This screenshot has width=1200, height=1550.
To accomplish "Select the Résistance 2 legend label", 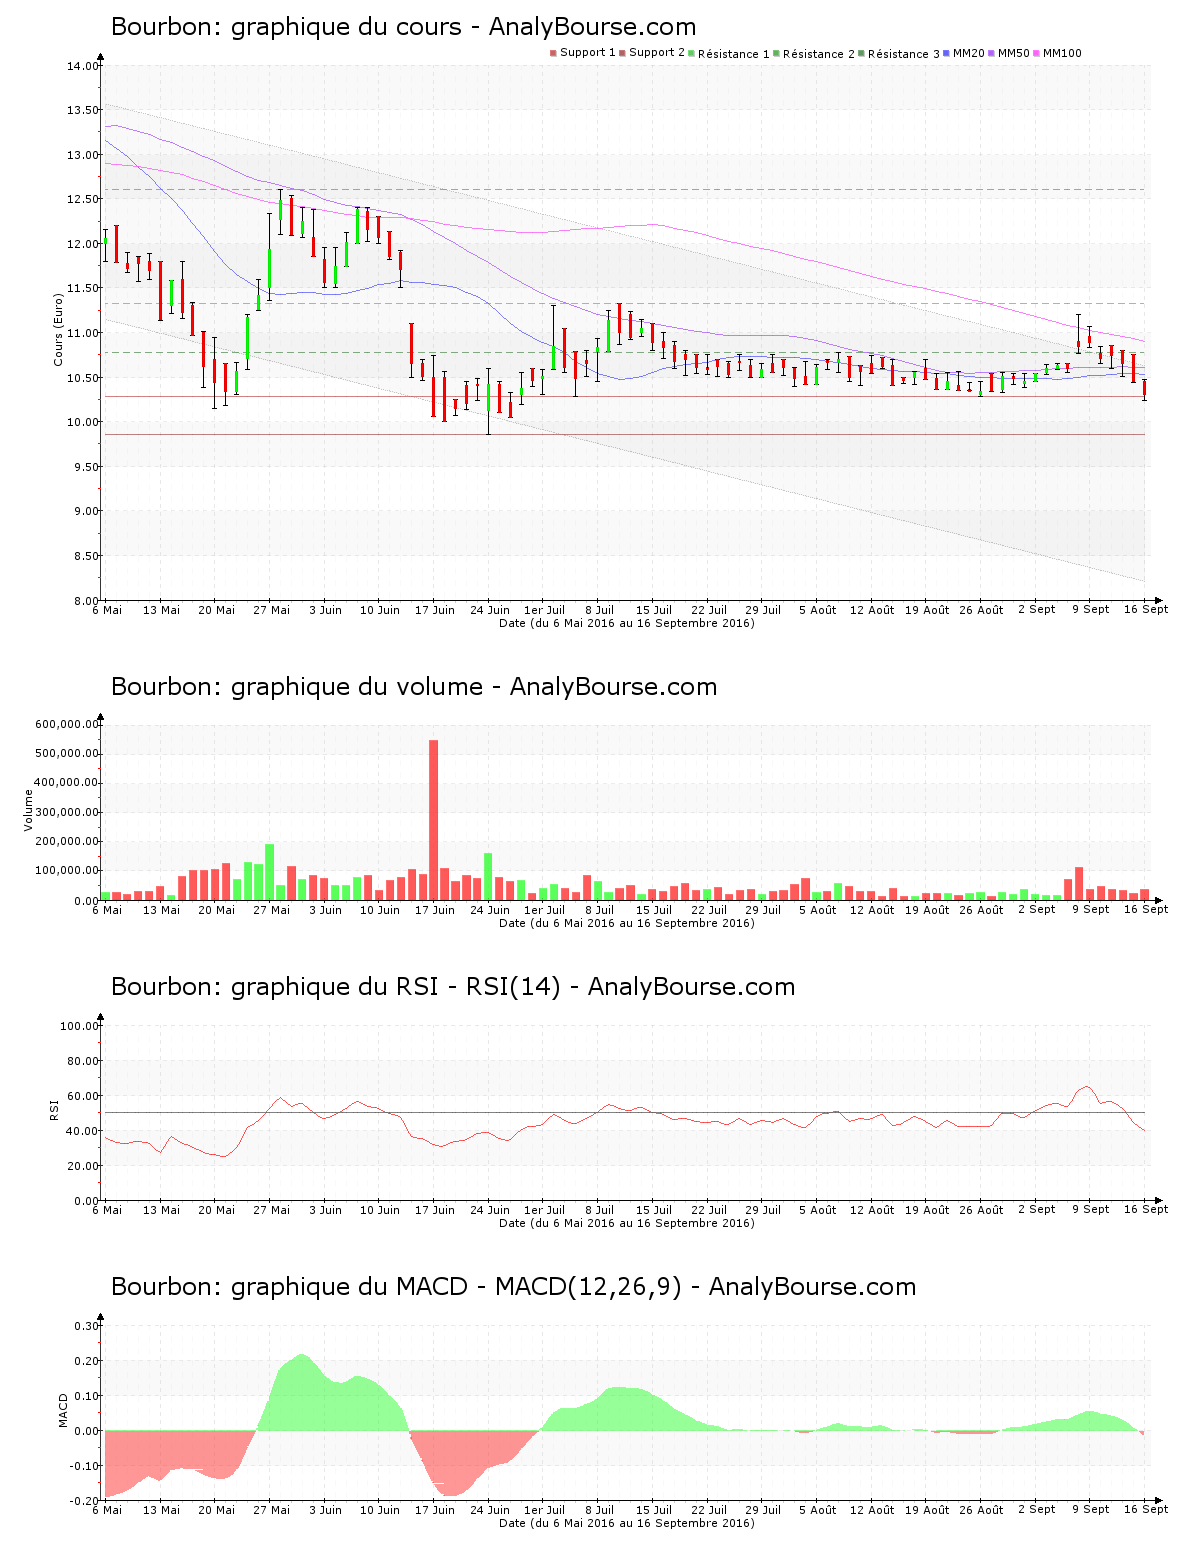I will [x=819, y=54].
